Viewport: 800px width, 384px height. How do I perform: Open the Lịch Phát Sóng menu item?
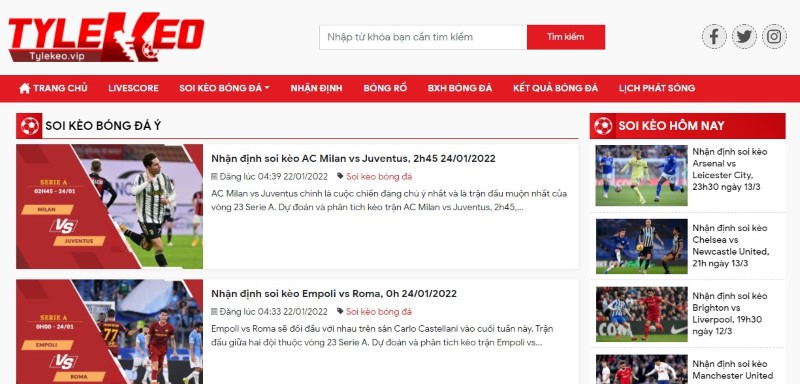point(657,88)
